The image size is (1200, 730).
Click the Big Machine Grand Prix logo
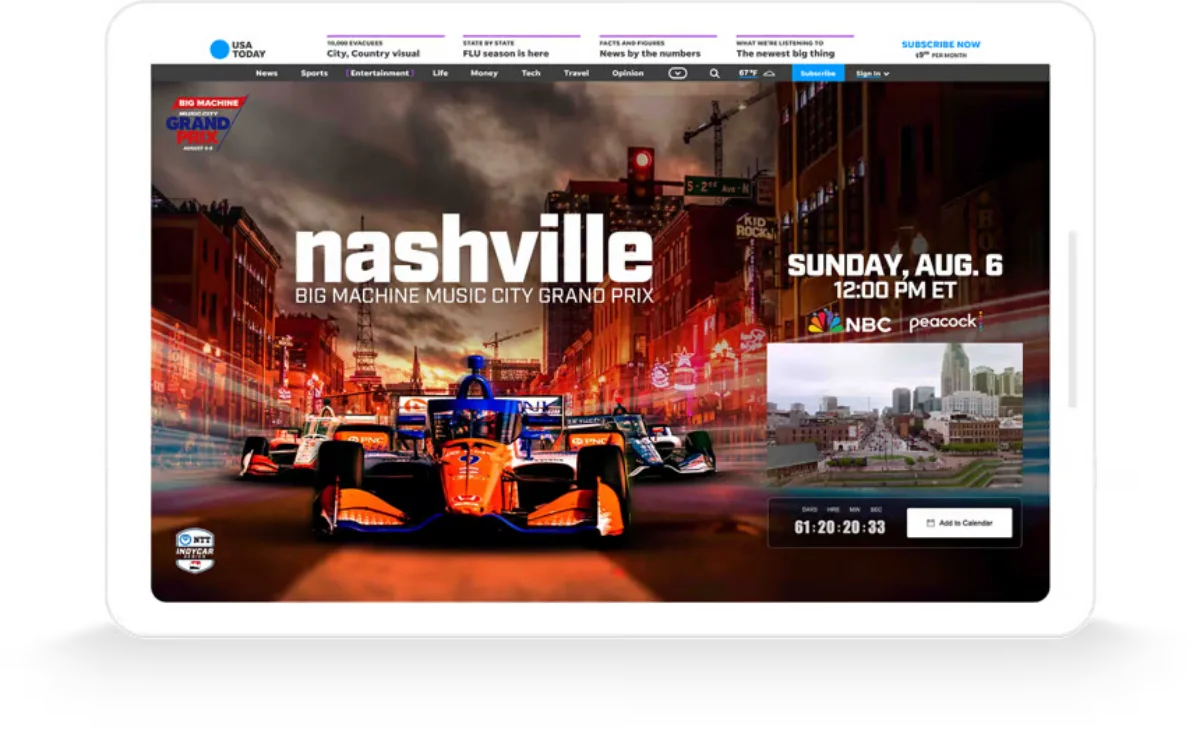coord(205,123)
